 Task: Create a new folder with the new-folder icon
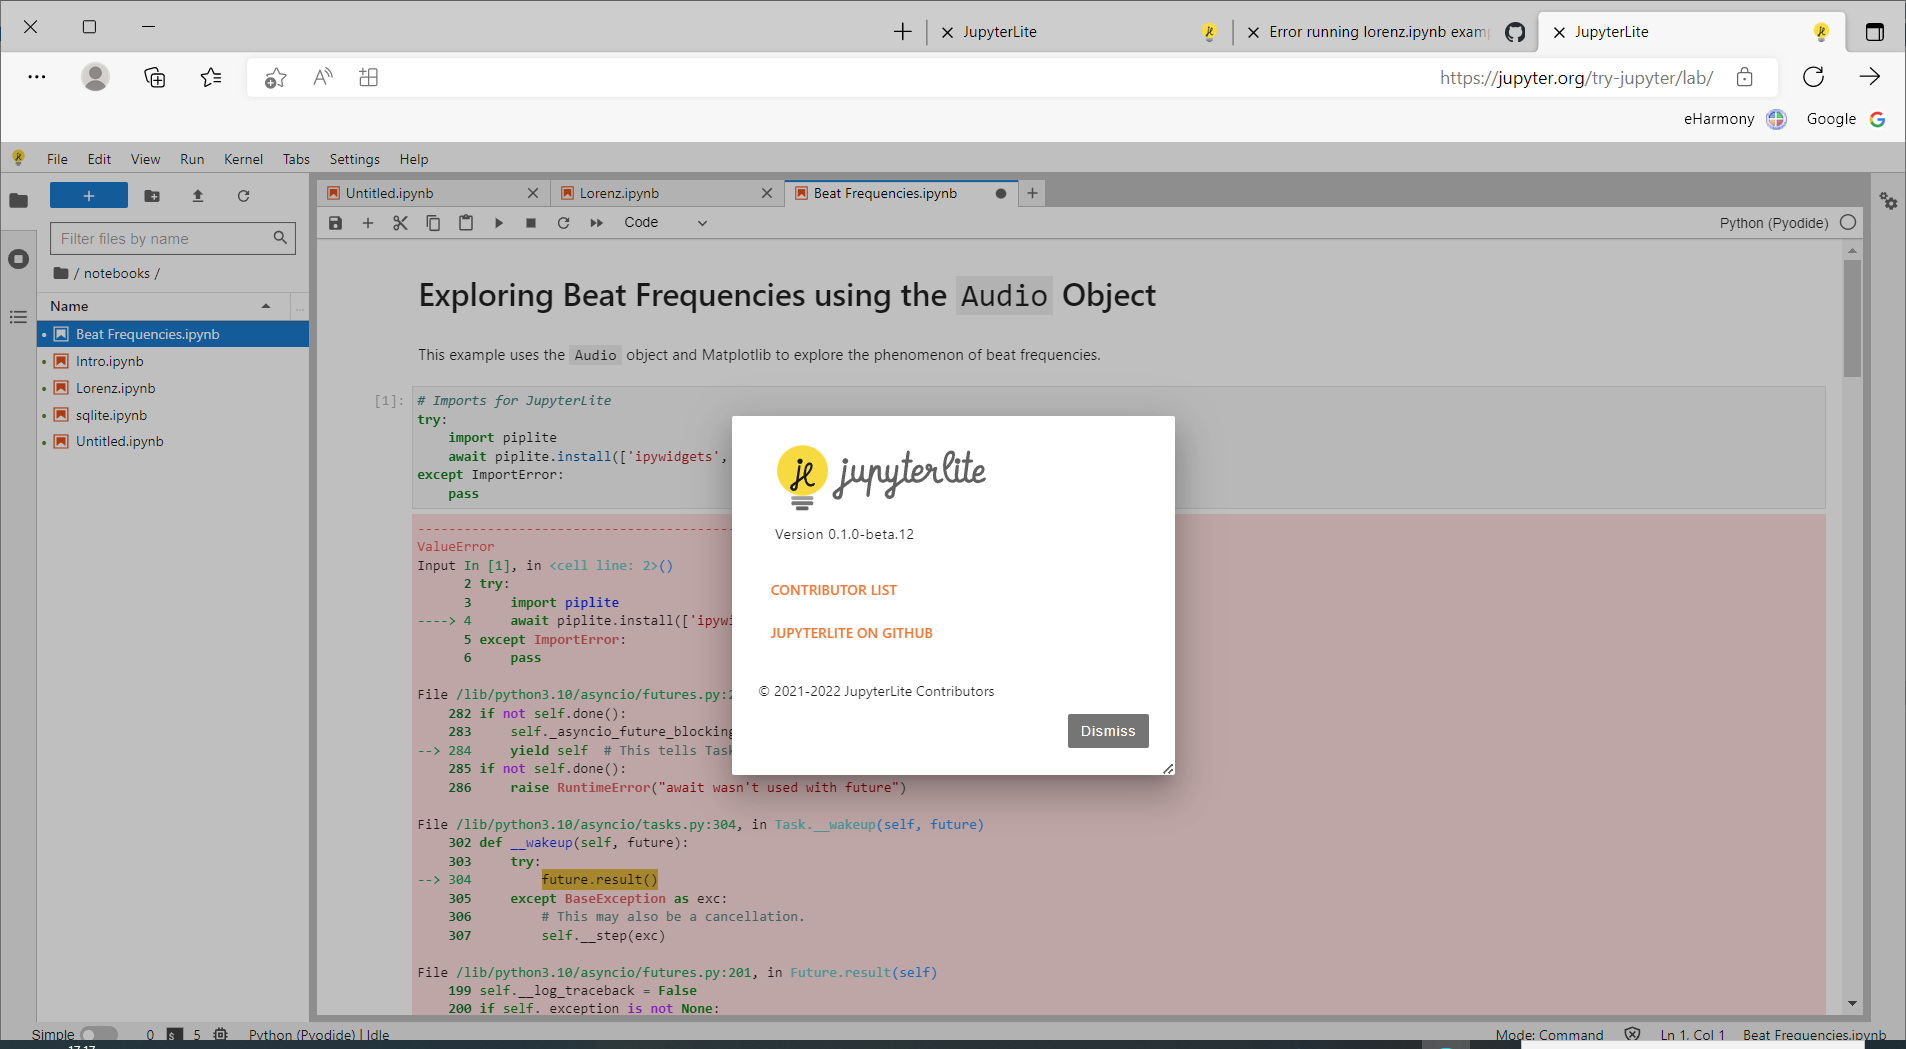click(151, 196)
